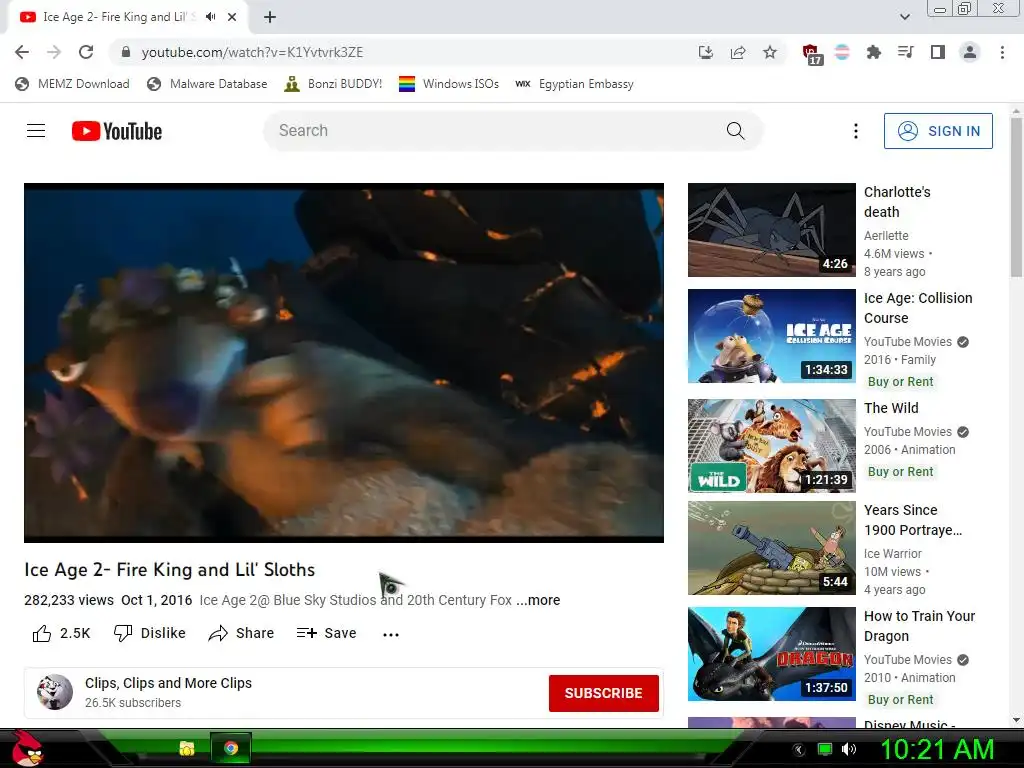Click Buy or Rent under How to Train Your Dragon
The image size is (1024, 768).
pos(901,699)
